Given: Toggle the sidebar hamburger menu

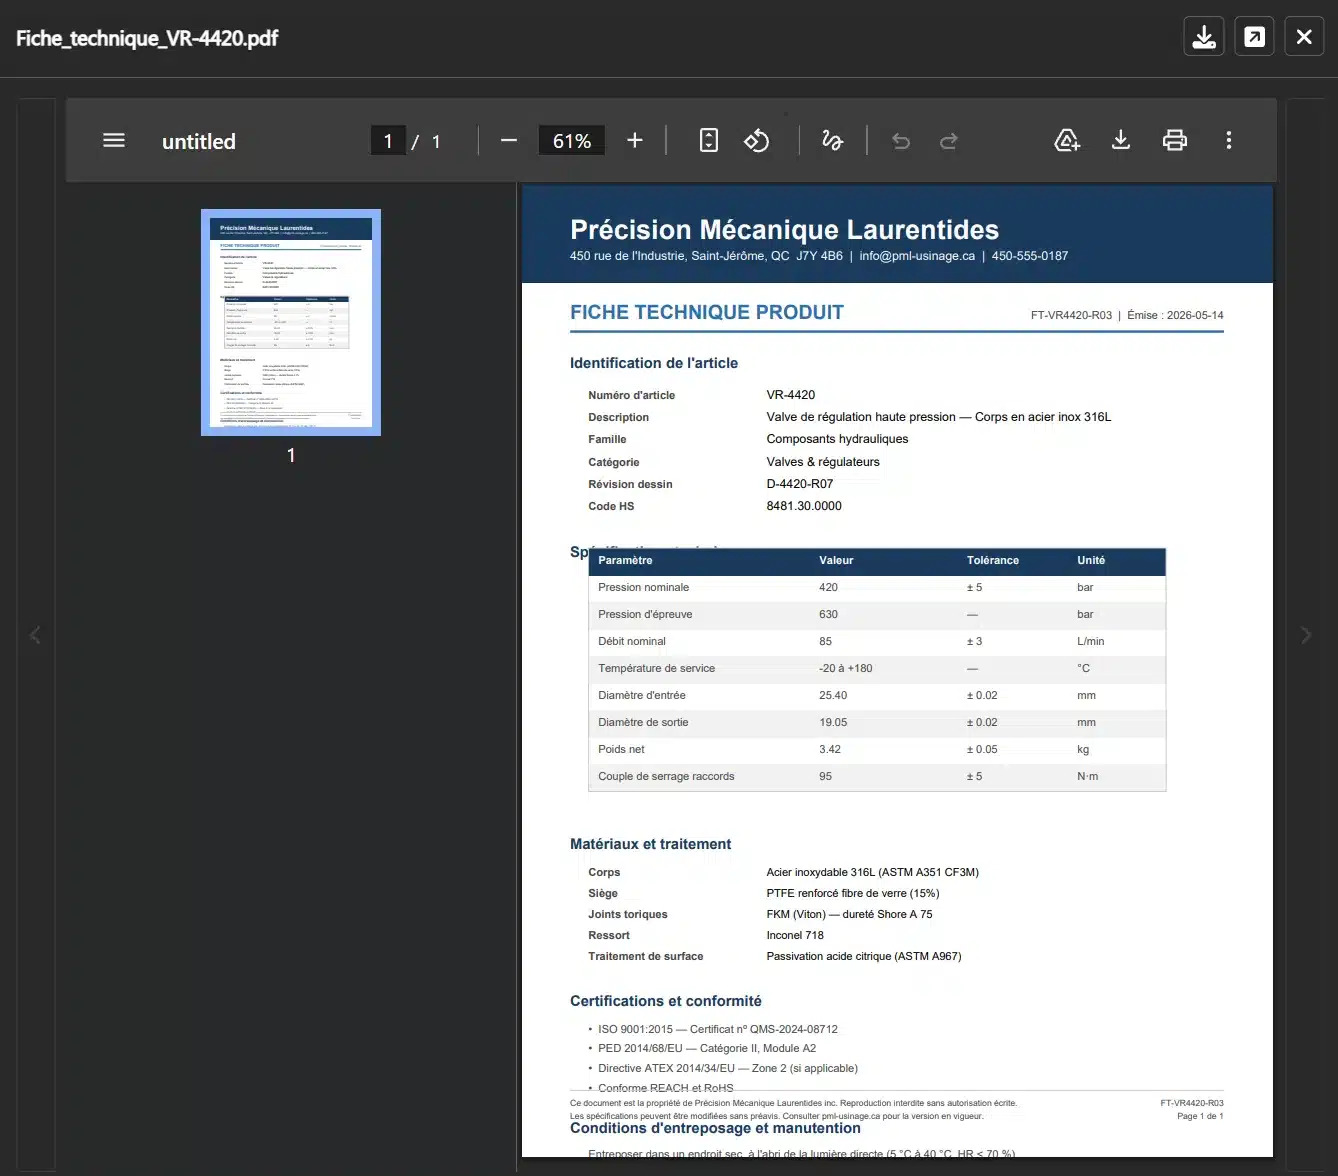Looking at the screenshot, I should tap(114, 141).
